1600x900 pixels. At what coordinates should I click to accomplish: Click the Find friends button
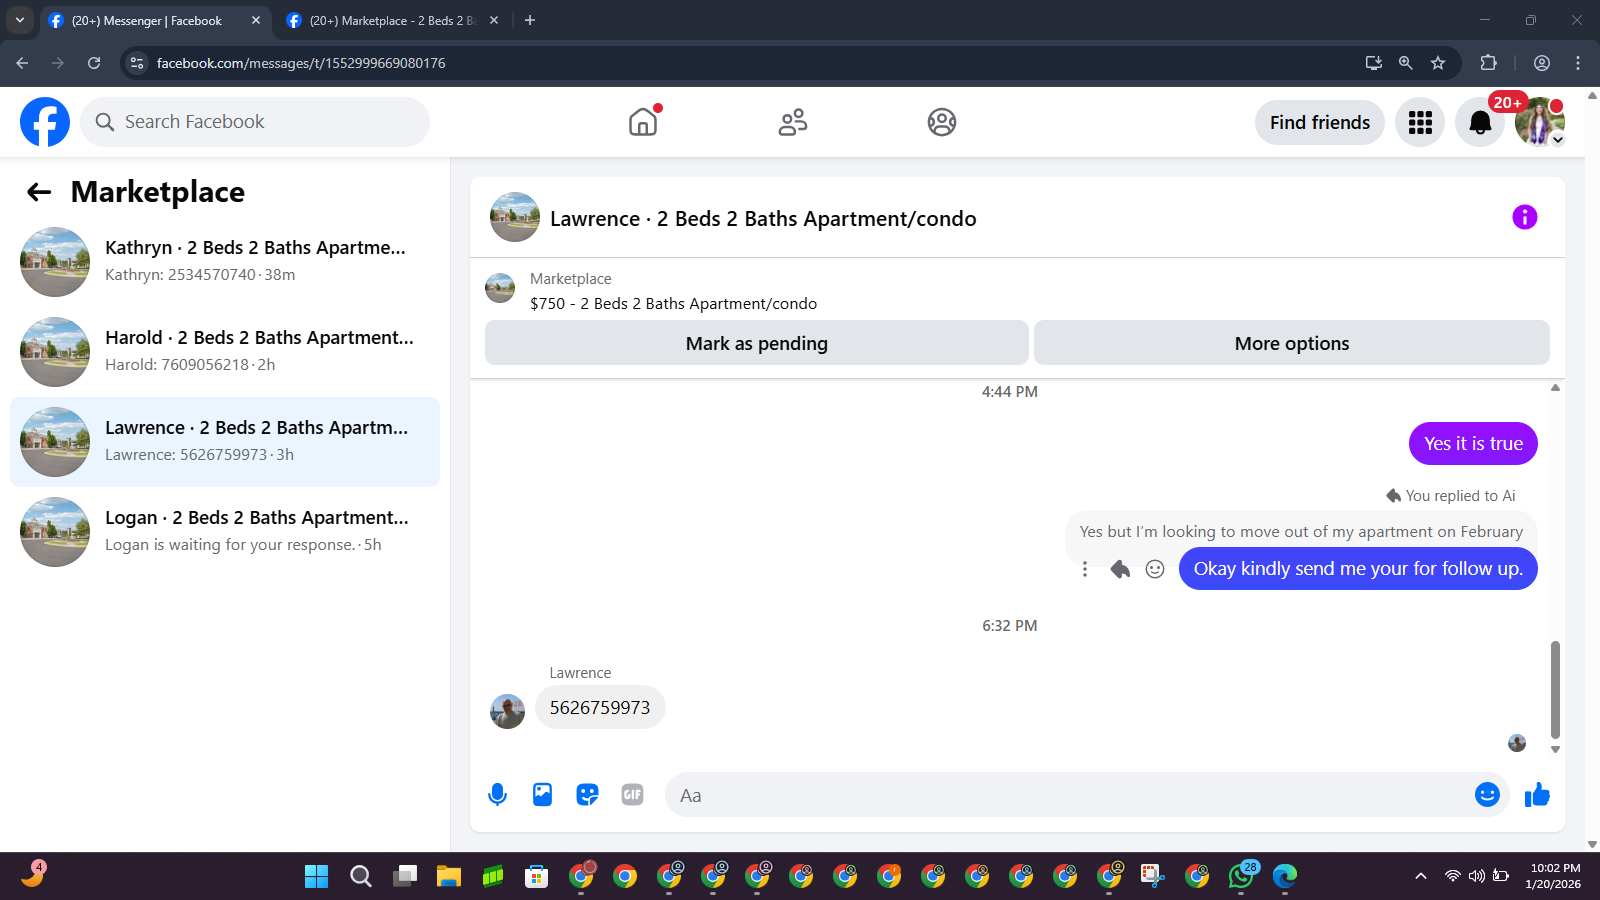tap(1320, 123)
